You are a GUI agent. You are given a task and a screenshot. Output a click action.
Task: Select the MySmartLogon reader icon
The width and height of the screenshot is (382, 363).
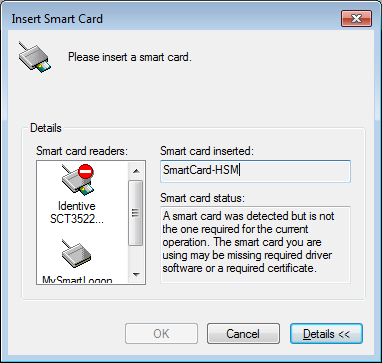pyautogui.click(x=77, y=253)
